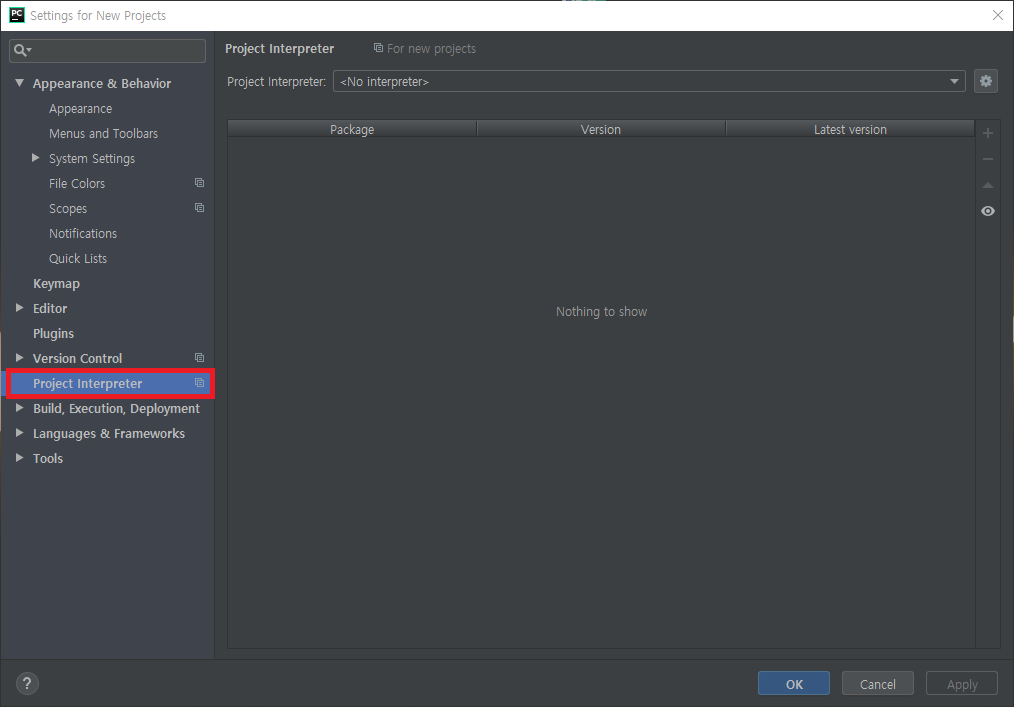Expand the Tools section
Screen dimensions: 1014x707
pos(19,458)
